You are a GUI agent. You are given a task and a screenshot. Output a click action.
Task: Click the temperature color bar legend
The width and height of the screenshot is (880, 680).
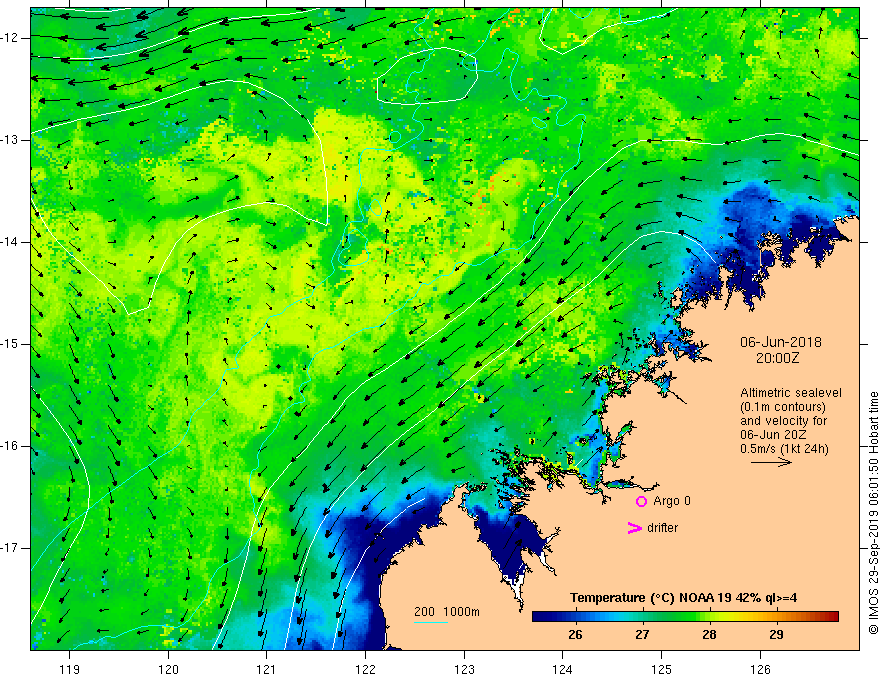[685, 617]
